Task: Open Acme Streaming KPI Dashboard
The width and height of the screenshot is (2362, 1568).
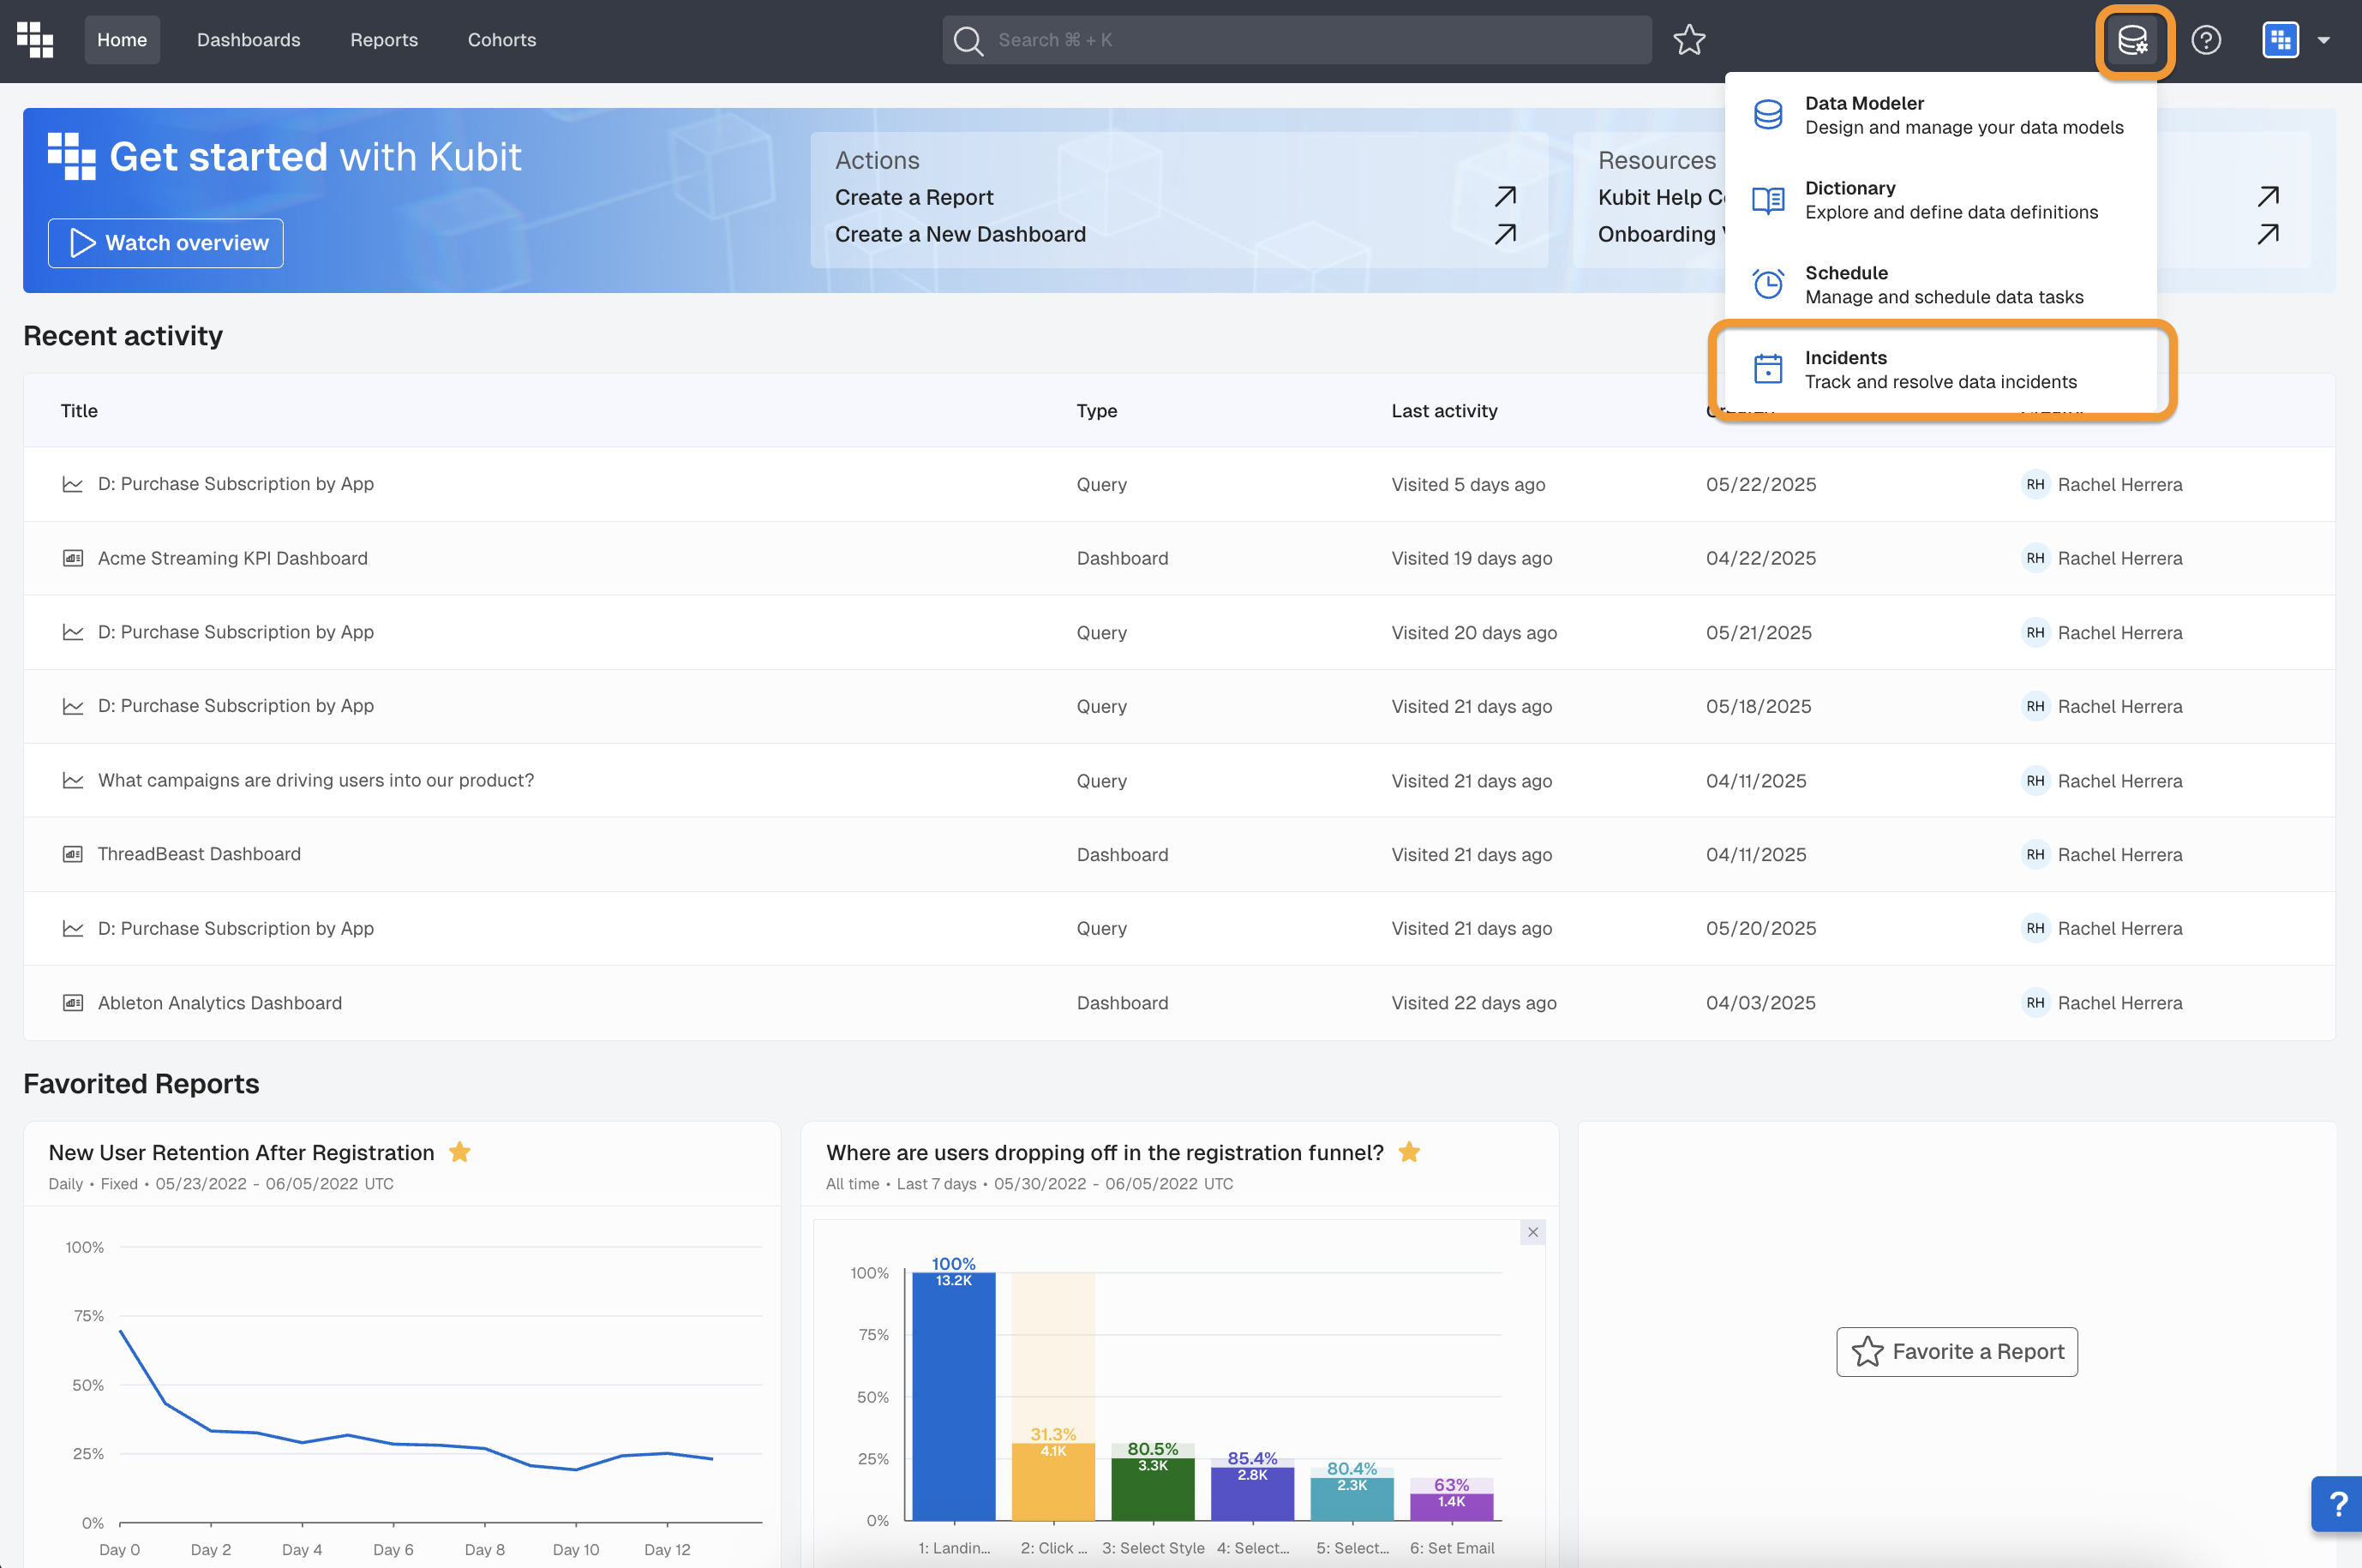Action: click(x=233, y=558)
